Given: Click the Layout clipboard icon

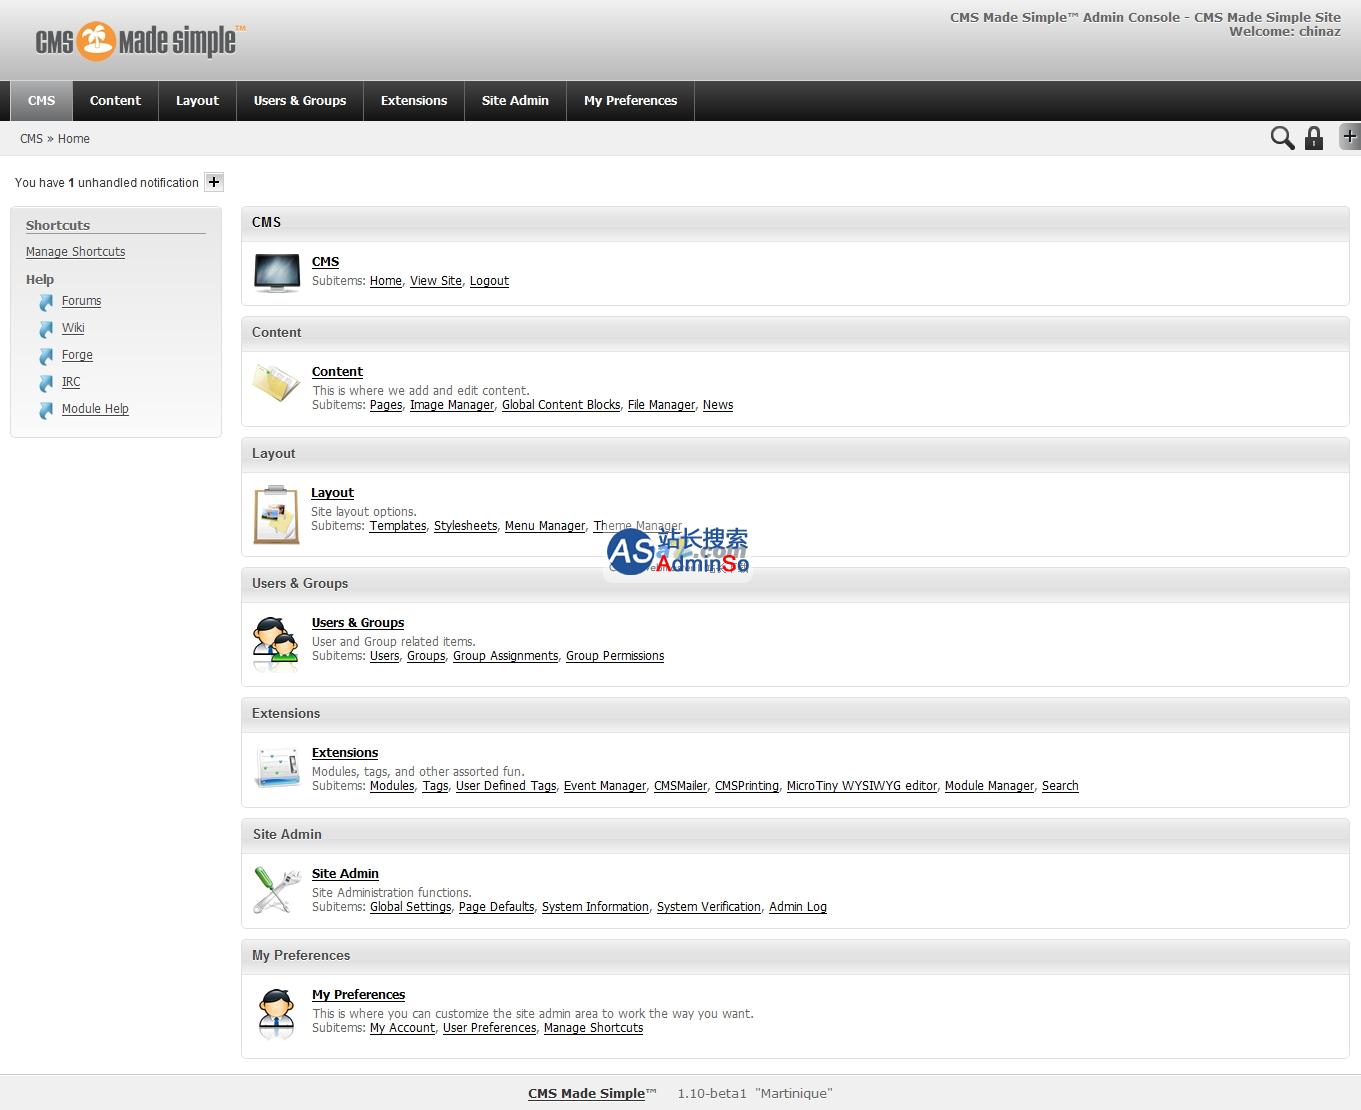Looking at the screenshot, I should (276, 514).
